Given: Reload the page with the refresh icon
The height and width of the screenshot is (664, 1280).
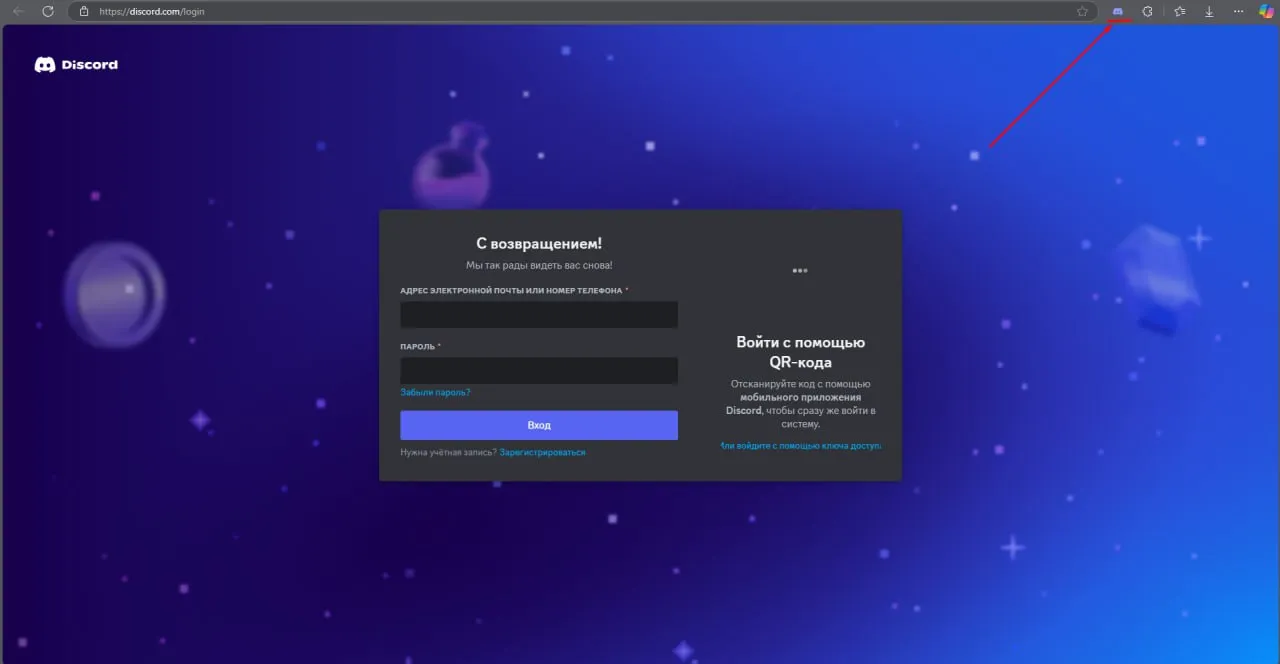Looking at the screenshot, I should (47, 11).
